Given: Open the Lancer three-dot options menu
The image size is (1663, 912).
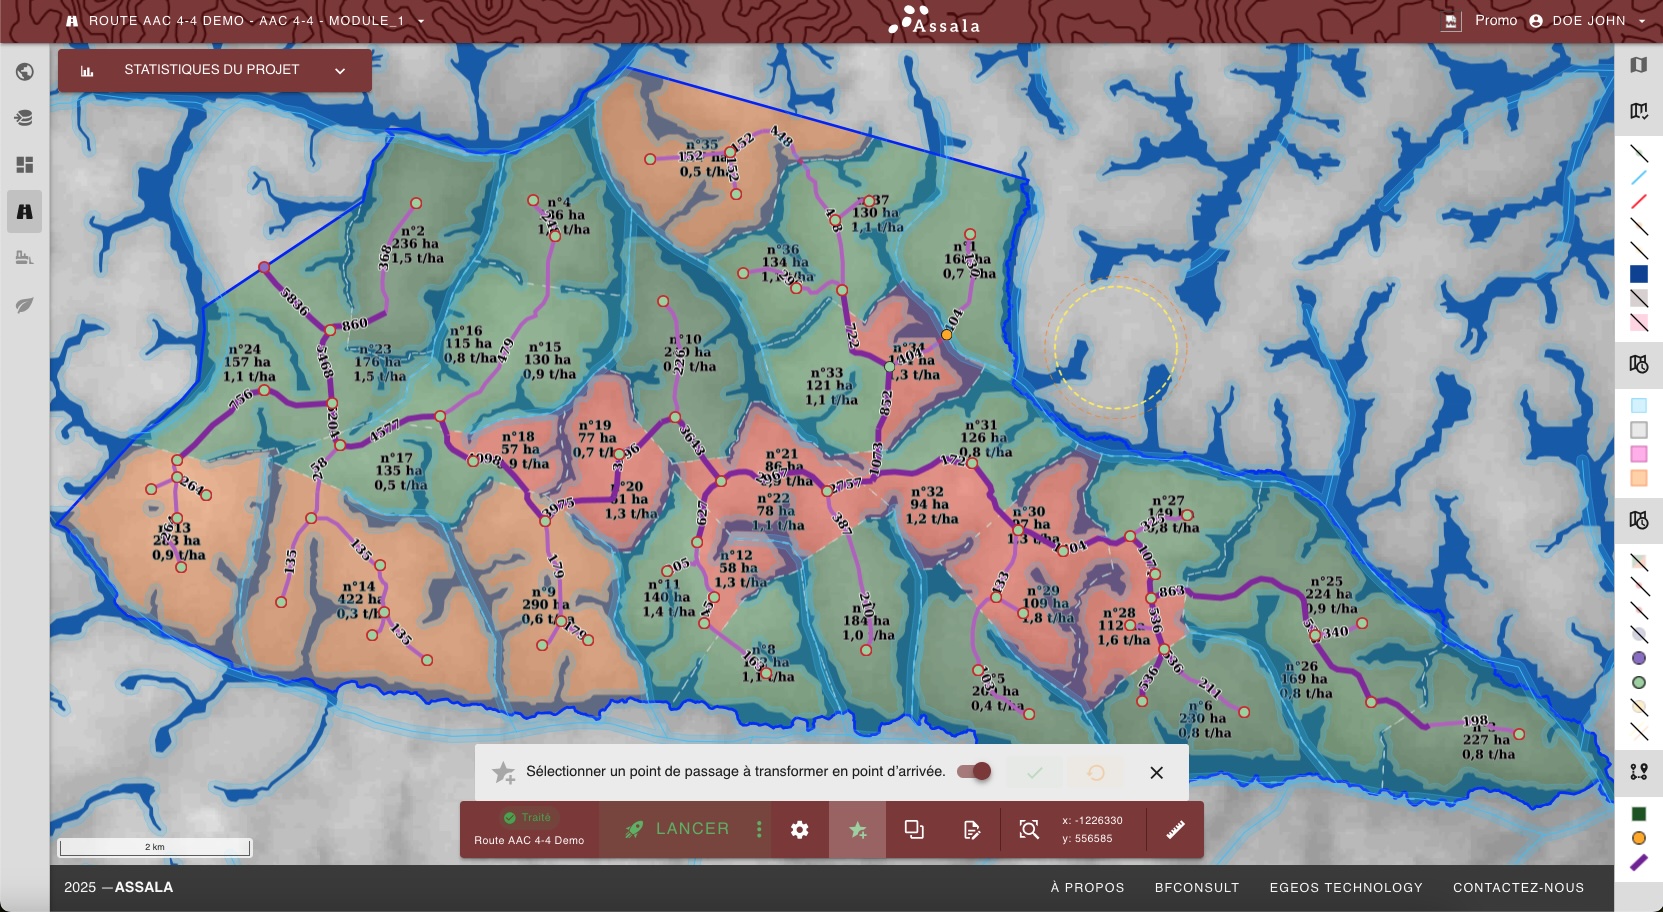Looking at the screenshot, I should tap(759, 829).
